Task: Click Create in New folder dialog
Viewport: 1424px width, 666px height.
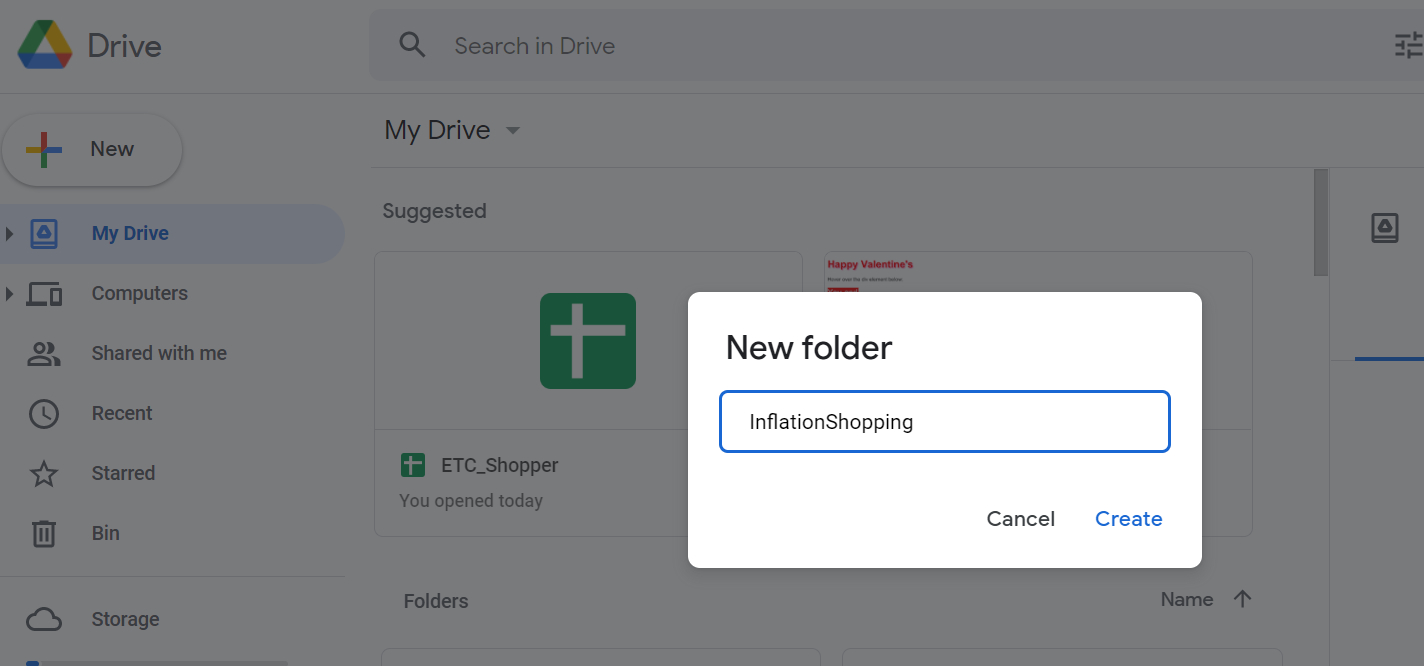Action: [1128, 519]
